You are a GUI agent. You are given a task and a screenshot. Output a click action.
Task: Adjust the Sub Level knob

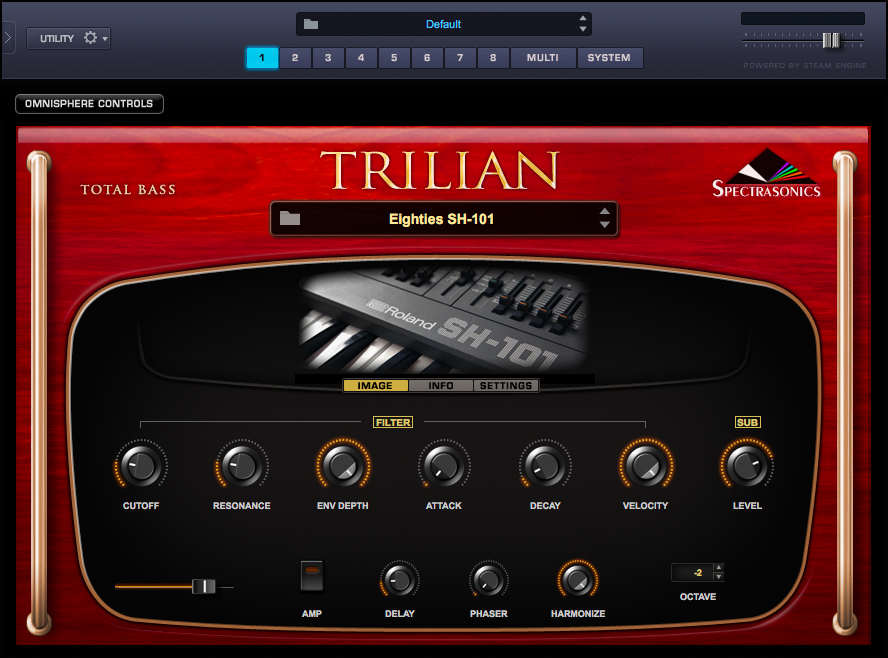[x=747, y=465]
